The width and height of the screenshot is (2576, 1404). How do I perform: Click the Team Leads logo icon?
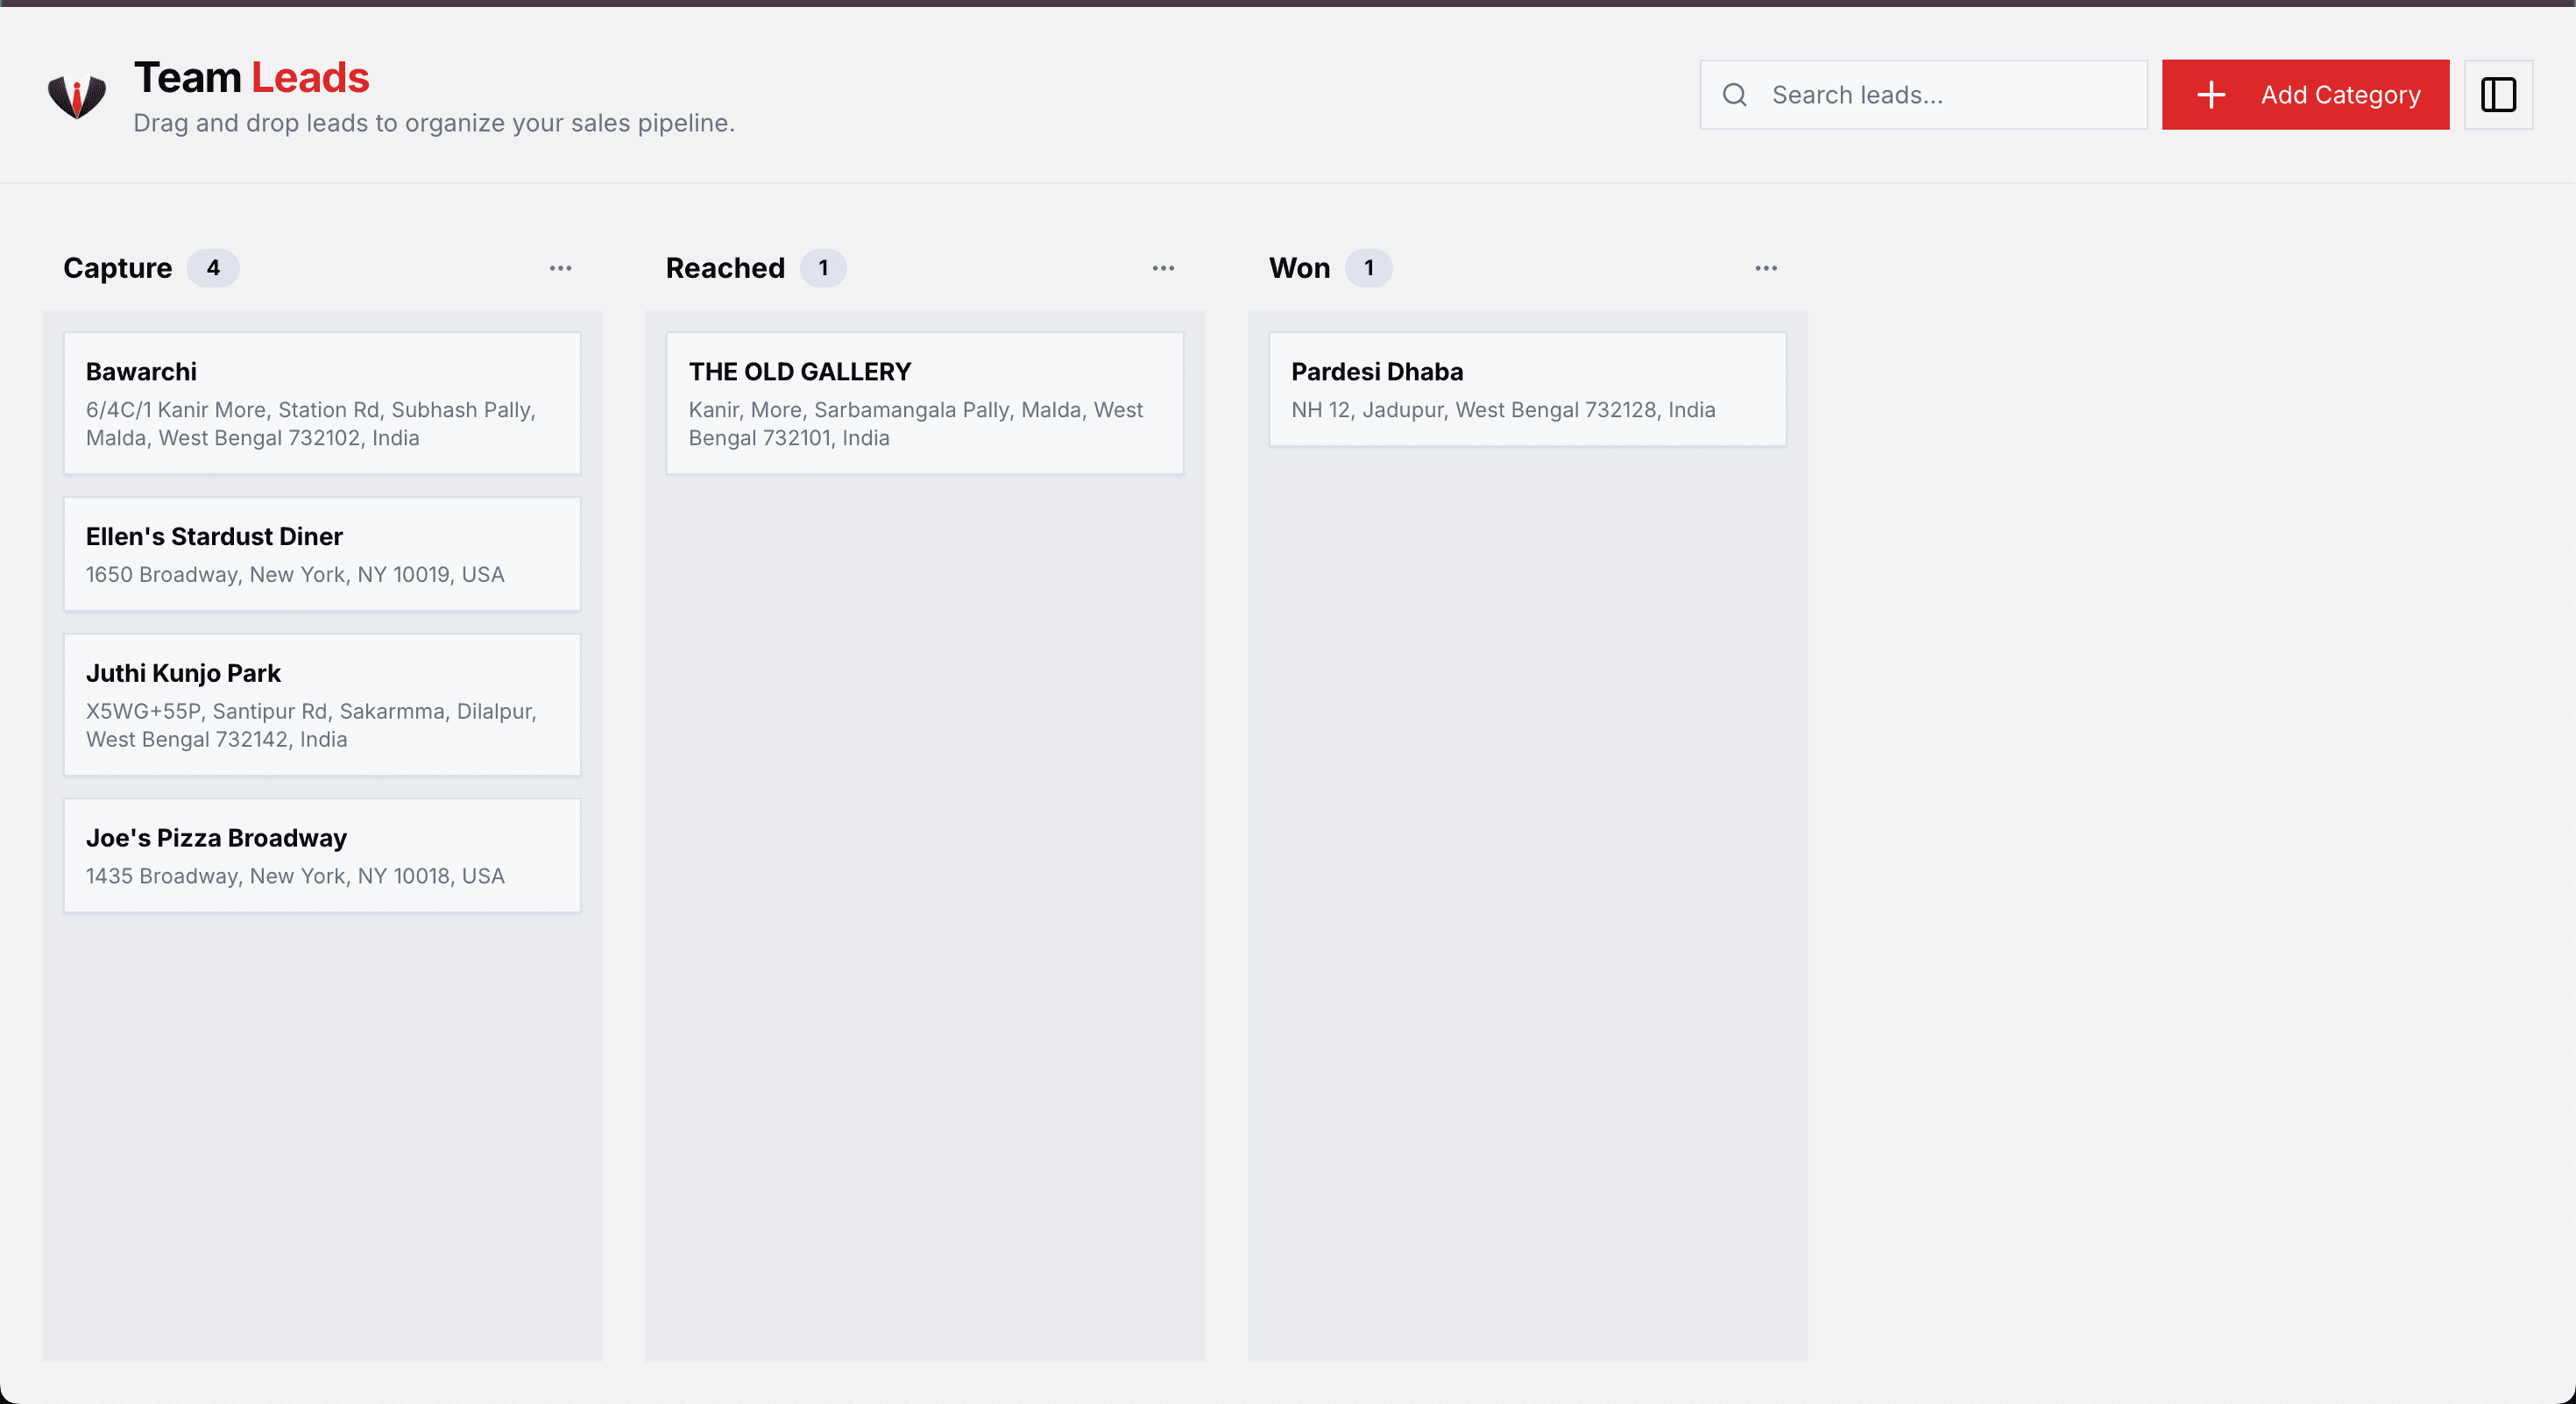pos(77,96)
